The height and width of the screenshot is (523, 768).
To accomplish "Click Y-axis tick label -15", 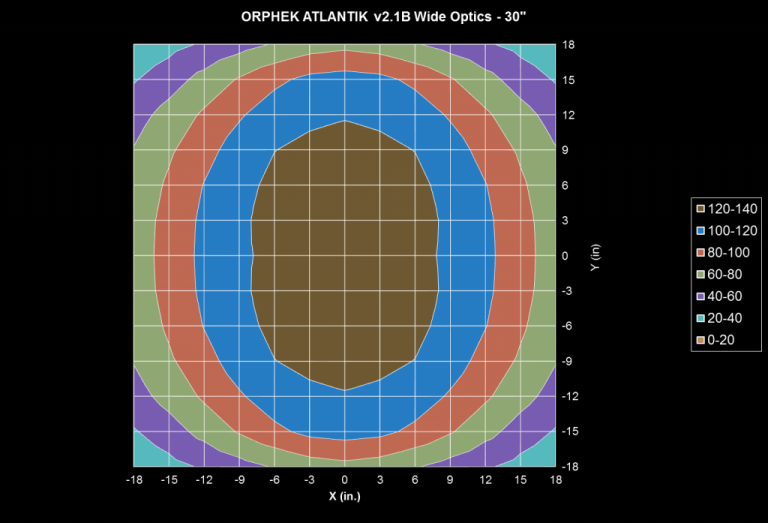I will point(570,431).
